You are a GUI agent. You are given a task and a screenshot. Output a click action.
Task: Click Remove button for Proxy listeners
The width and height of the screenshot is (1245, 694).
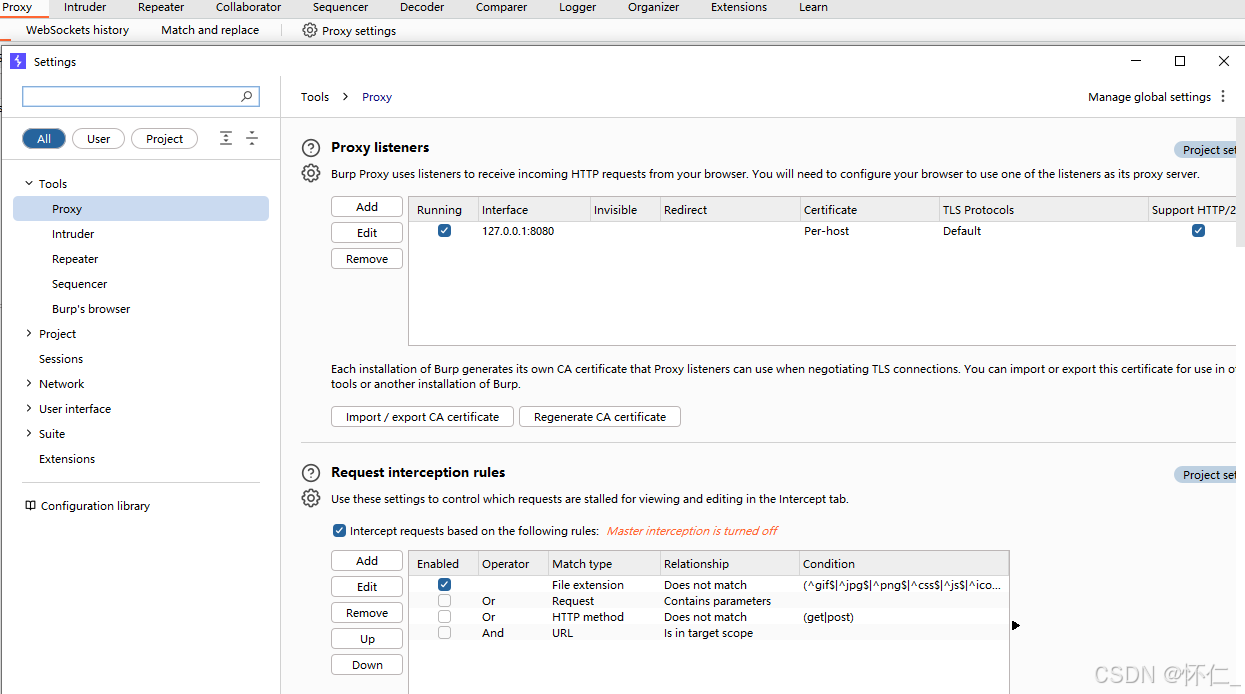367,259
